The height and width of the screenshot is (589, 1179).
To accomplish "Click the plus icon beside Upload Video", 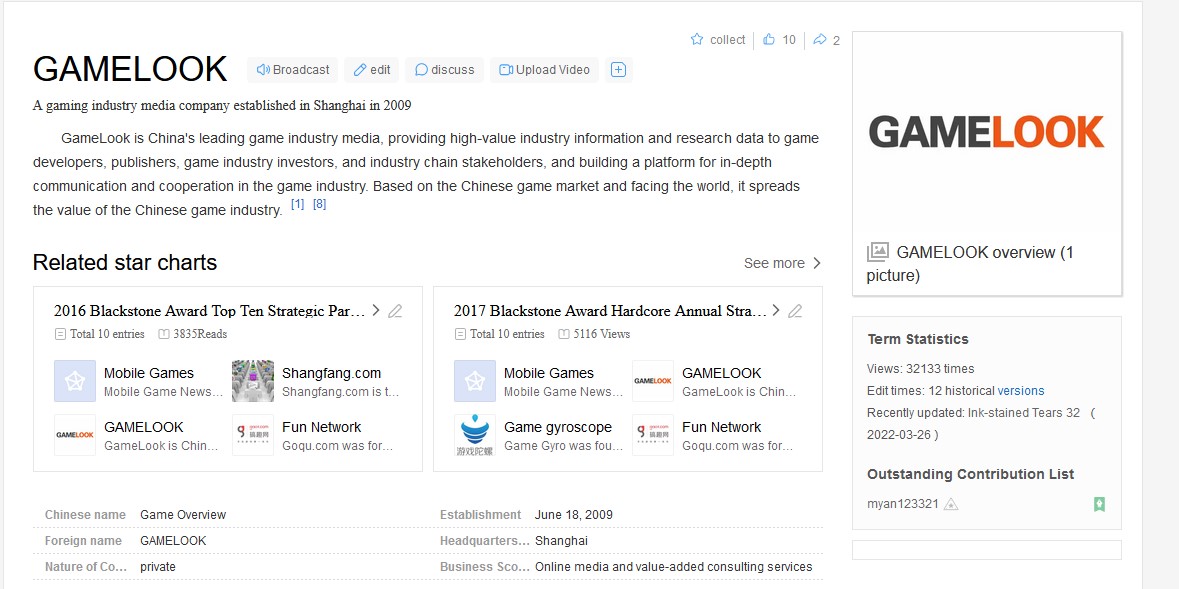I will click(x=618, y=70).
